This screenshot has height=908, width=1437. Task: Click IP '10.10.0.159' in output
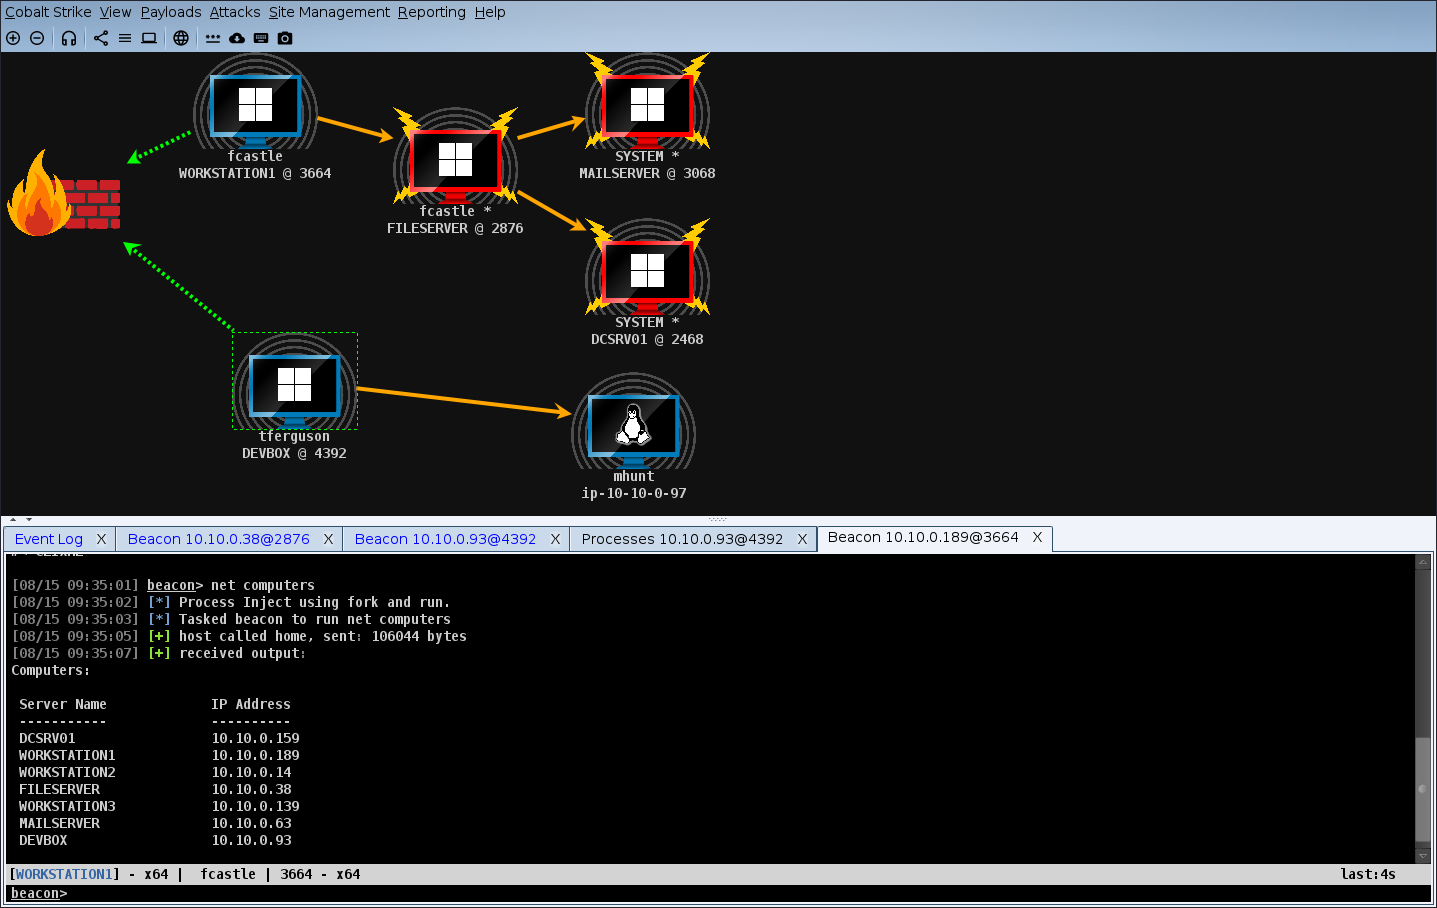point(255,738)
